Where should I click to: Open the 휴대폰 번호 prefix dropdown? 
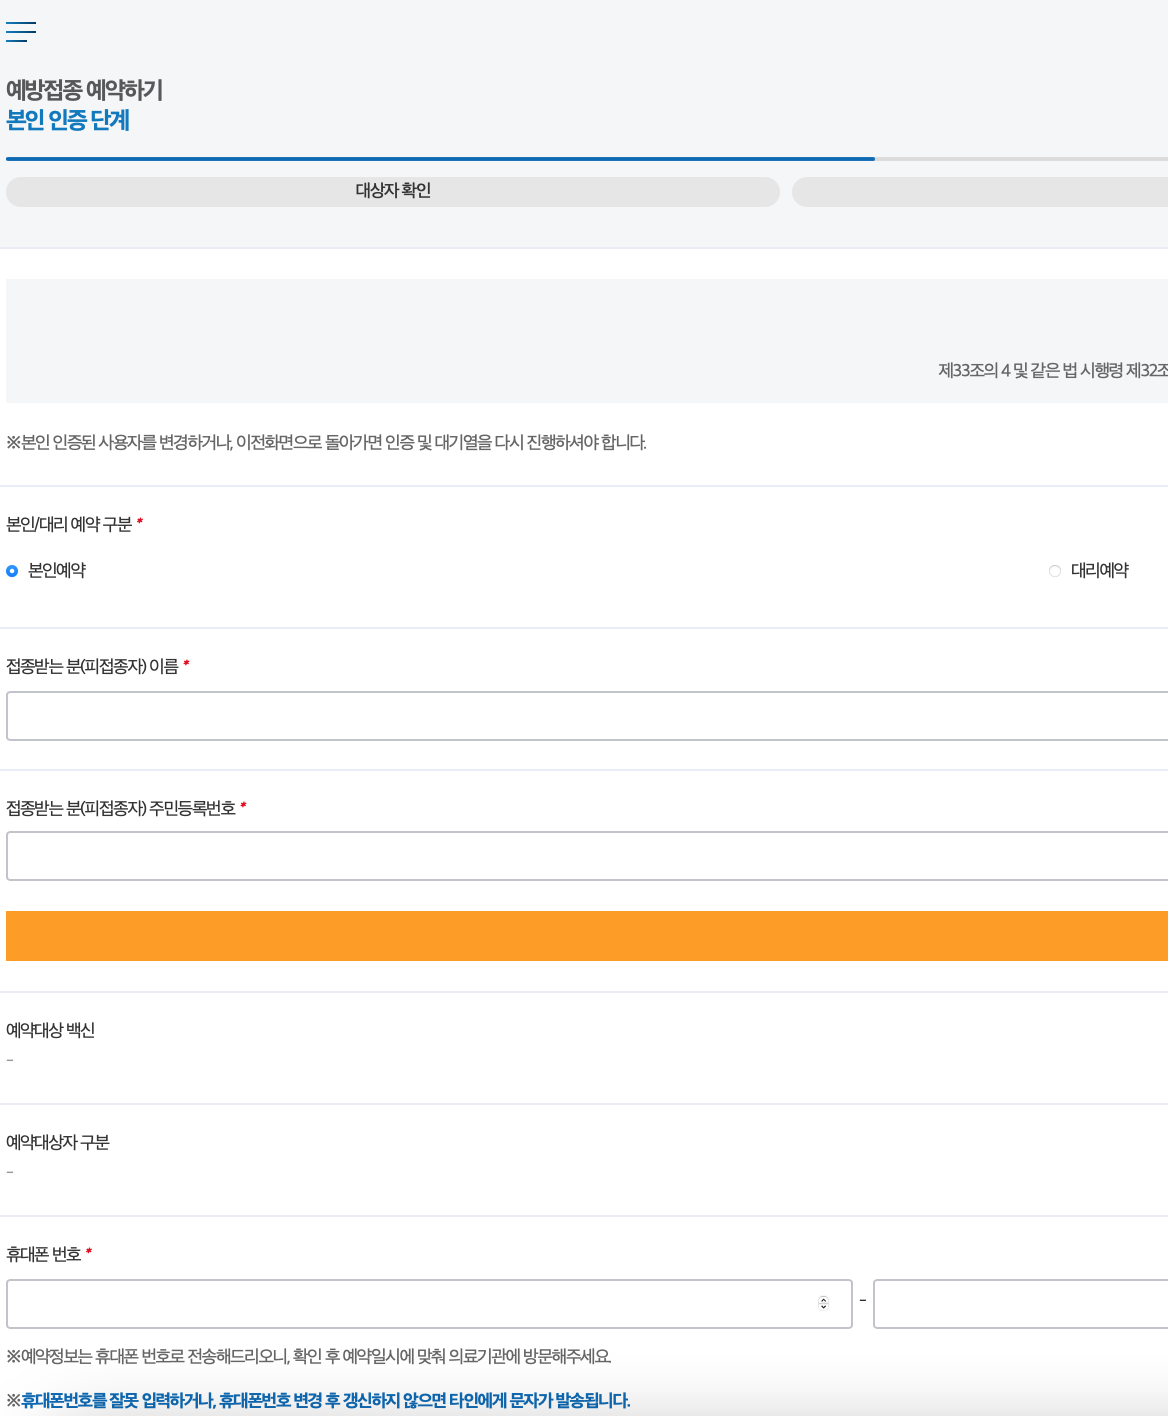click(429, 1304)
